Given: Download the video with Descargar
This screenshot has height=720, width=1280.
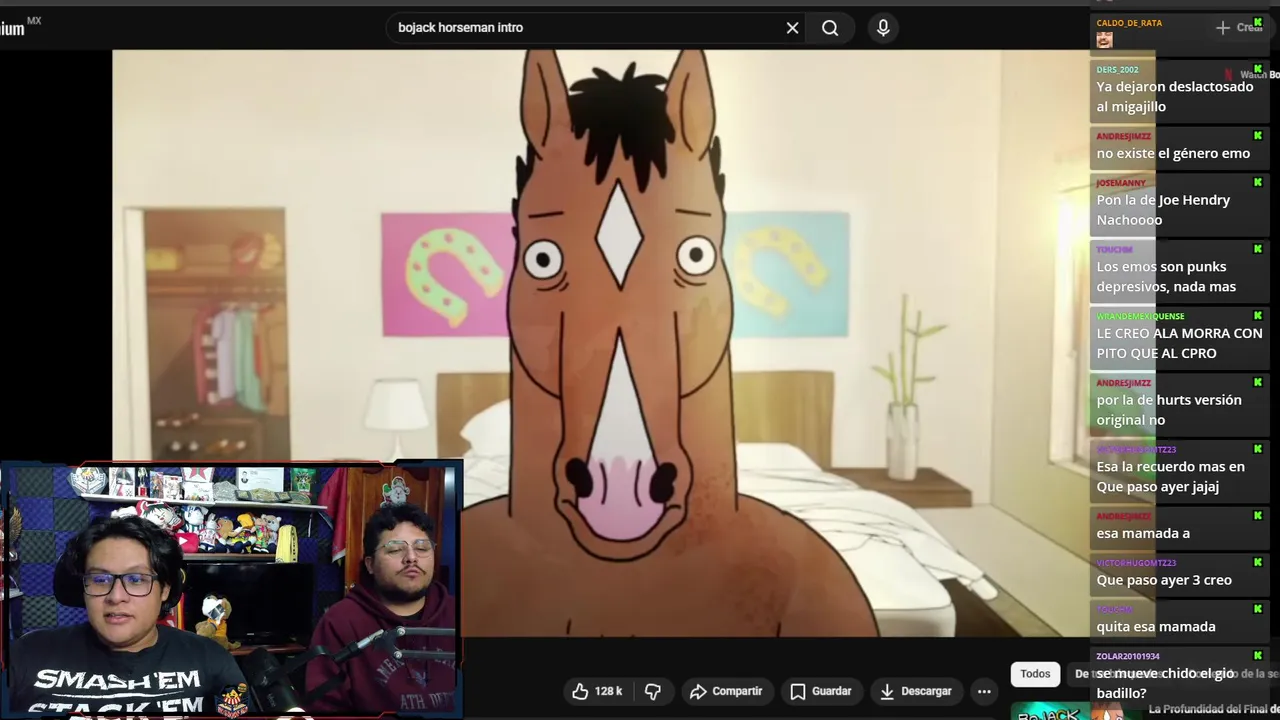Looking at the screenshot, I should click(916, 691).
